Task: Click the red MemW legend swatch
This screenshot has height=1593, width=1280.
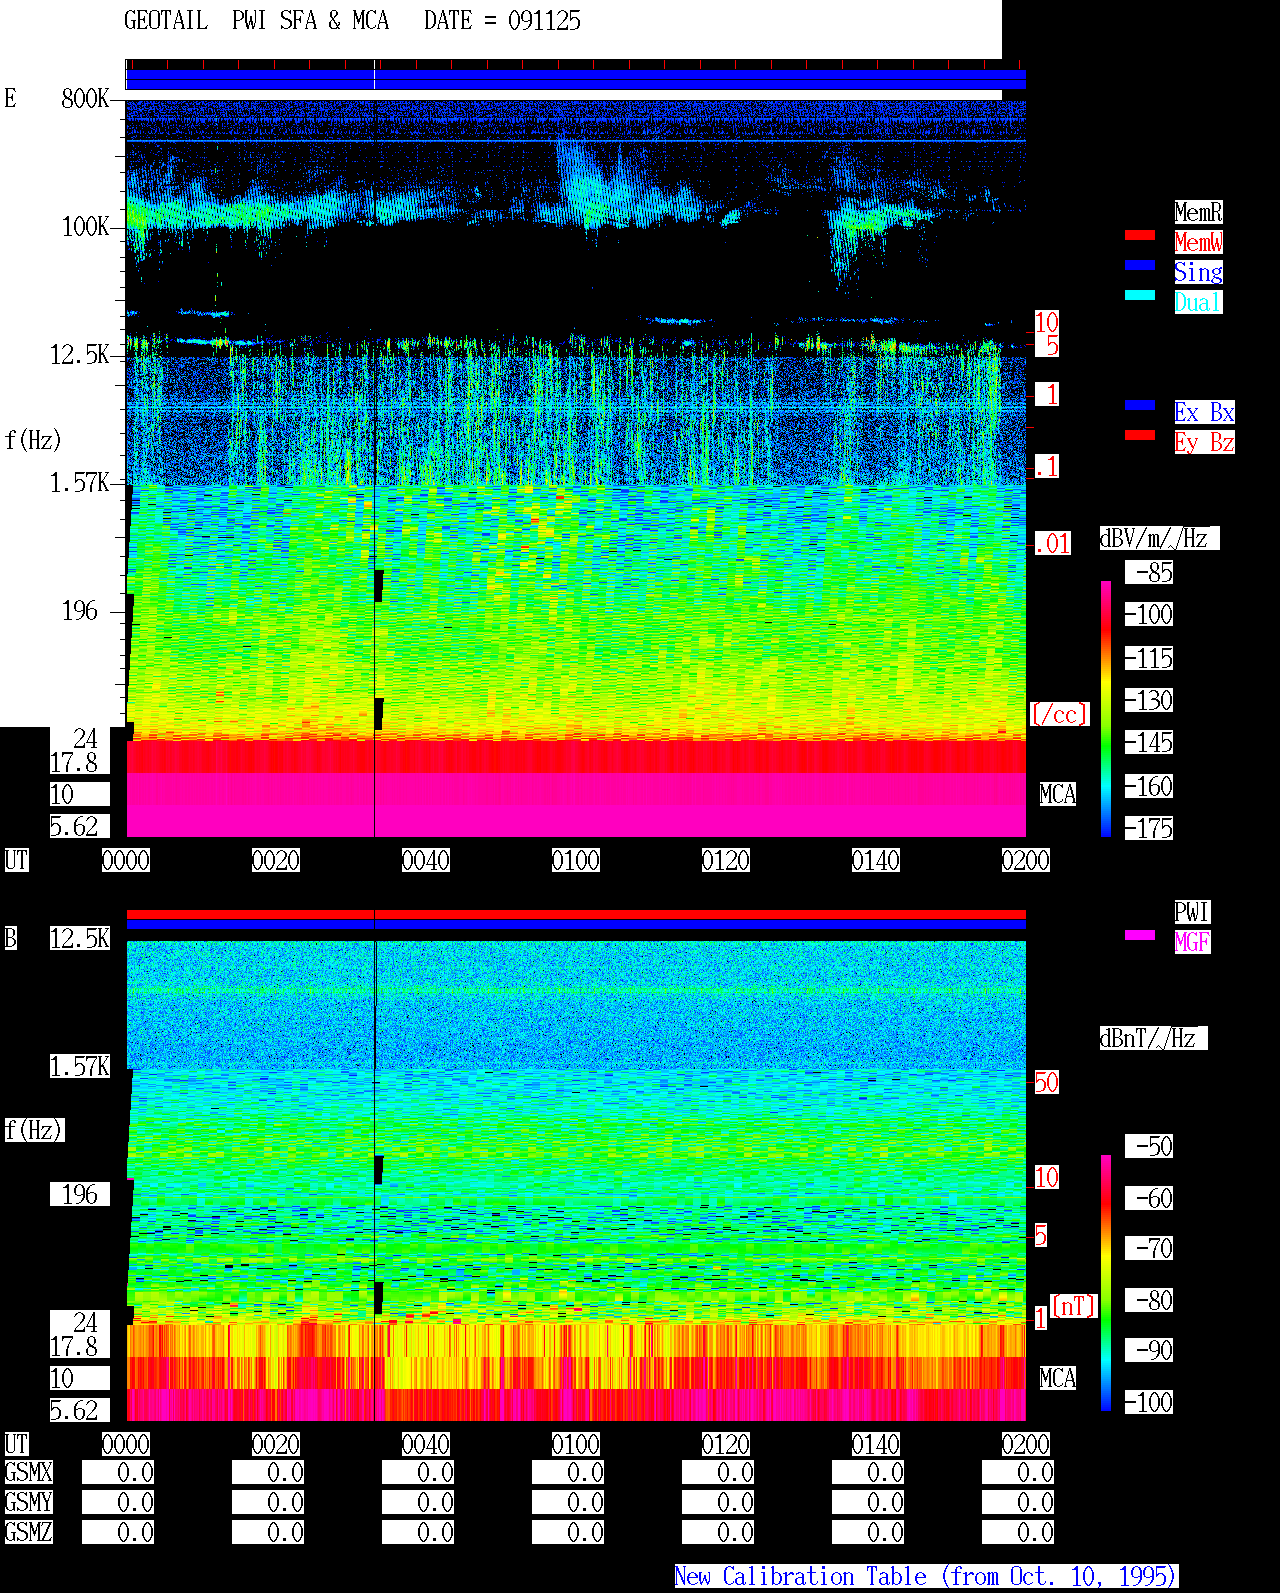Action: coord(1140,235)
